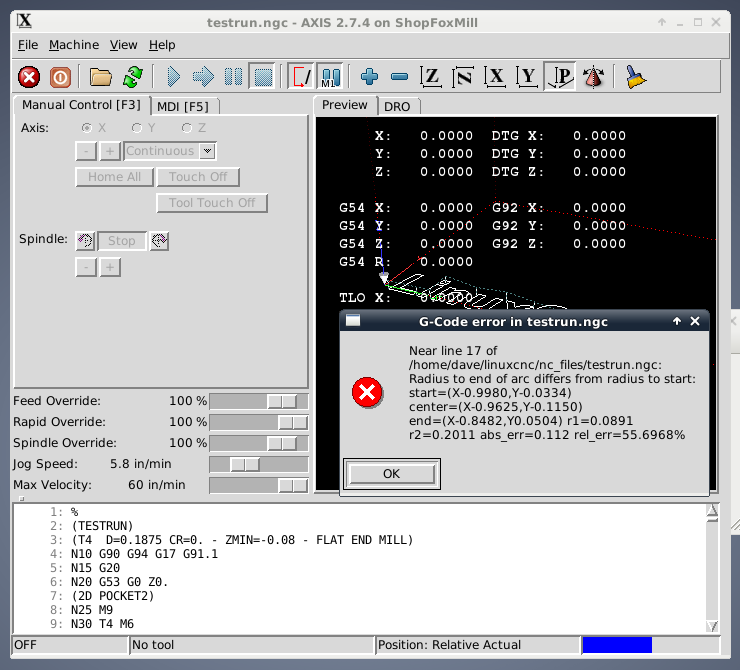This screenshot has width=740, height=670.
Task: Start spindle counterclockwise
Action: click(85, 241)
